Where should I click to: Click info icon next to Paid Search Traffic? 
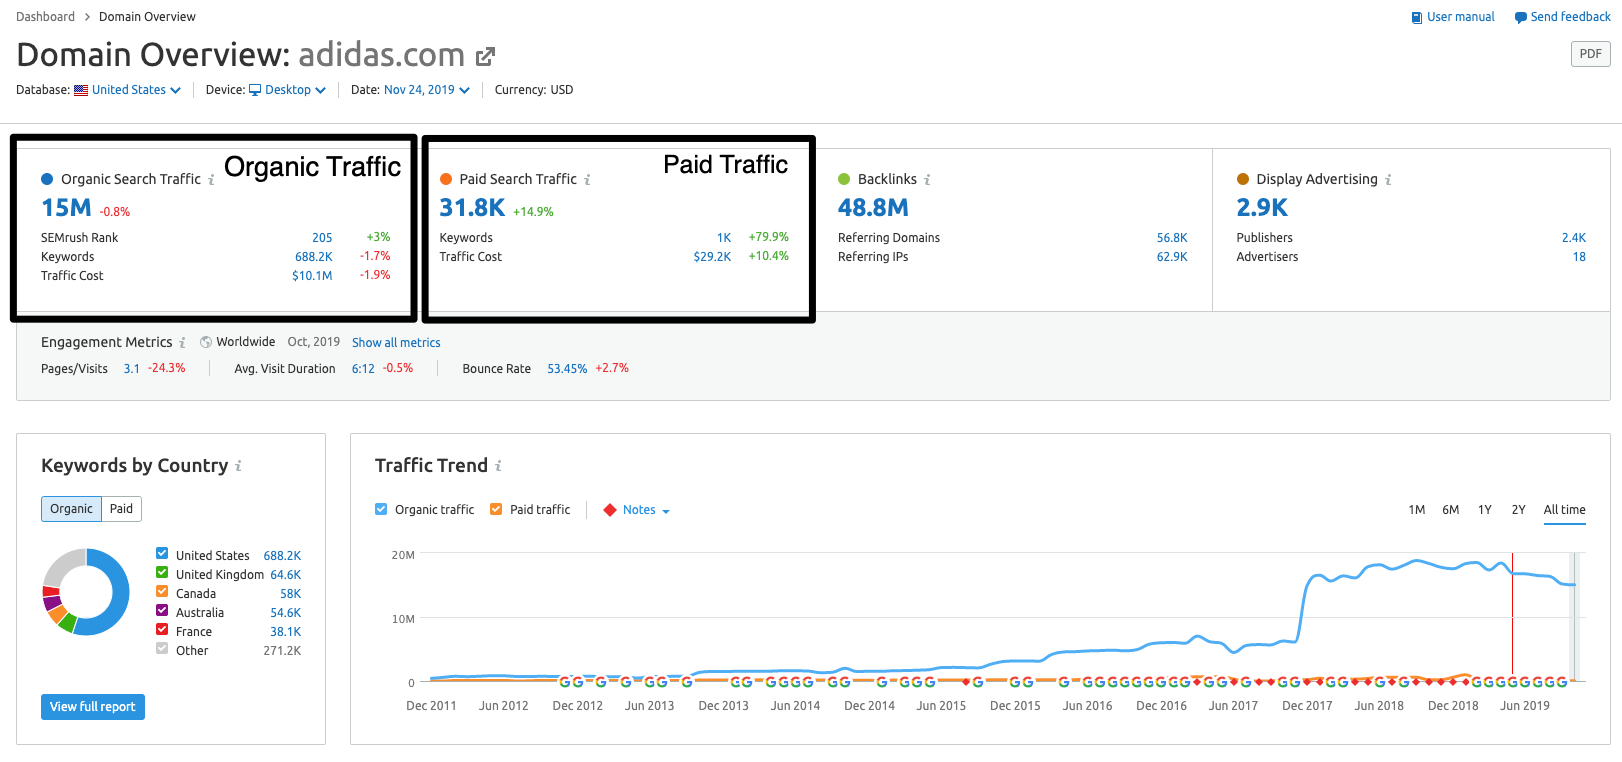click(x=587, y=180)
